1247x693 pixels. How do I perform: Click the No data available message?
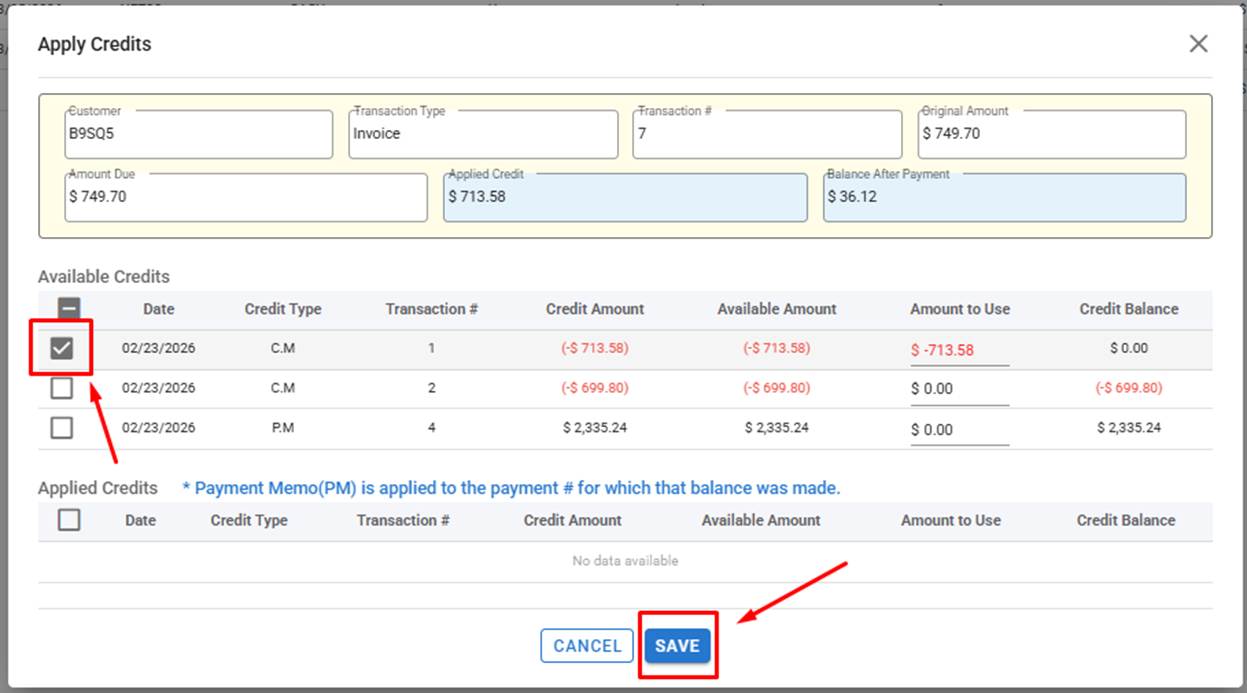point(625,561)
